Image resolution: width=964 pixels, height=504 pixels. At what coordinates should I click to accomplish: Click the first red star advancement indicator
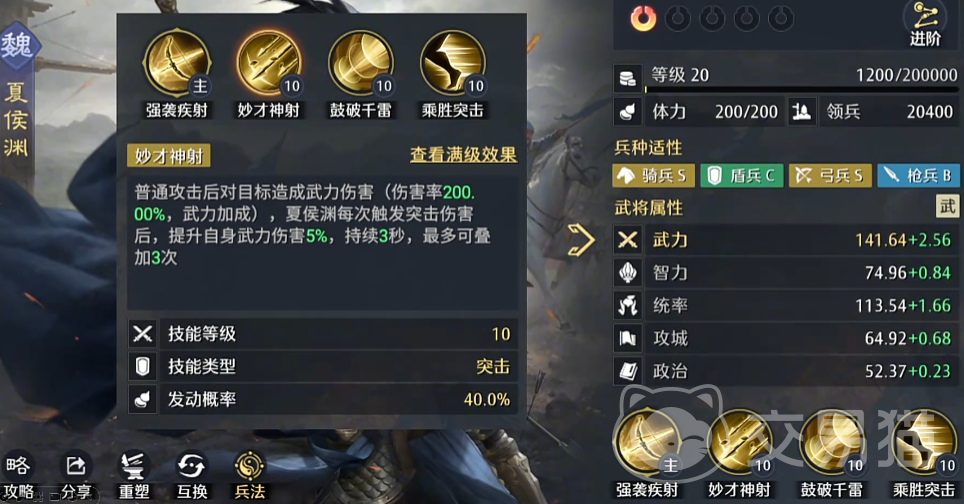(643, 18)
